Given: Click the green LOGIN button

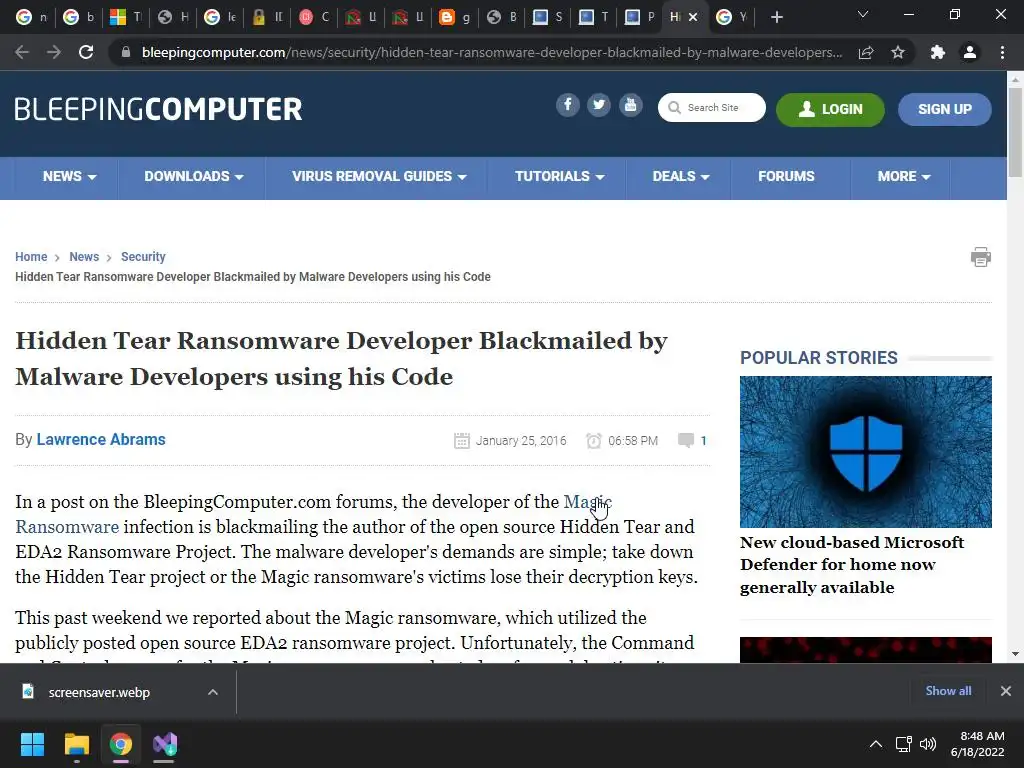Looking at the screenshot, I should pos(830,109).
